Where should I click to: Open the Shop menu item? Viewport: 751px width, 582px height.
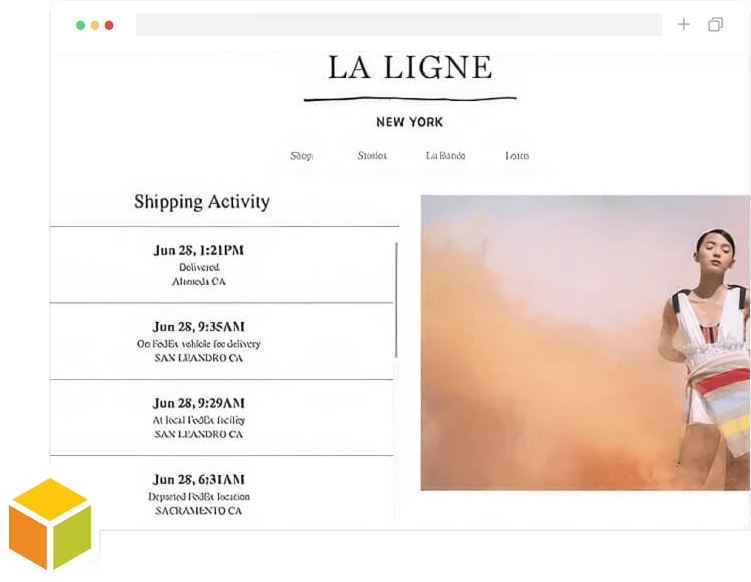301,156
